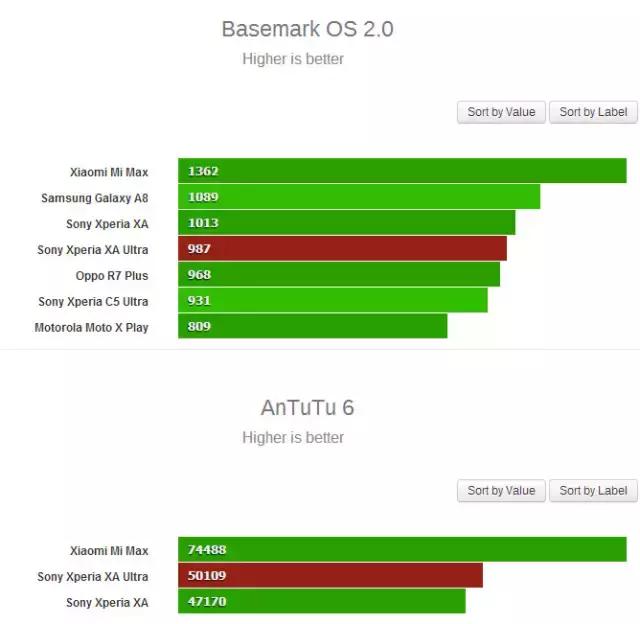
Task: Click the AnTuTu 6 chart title
Action: (x=307, y=407)
